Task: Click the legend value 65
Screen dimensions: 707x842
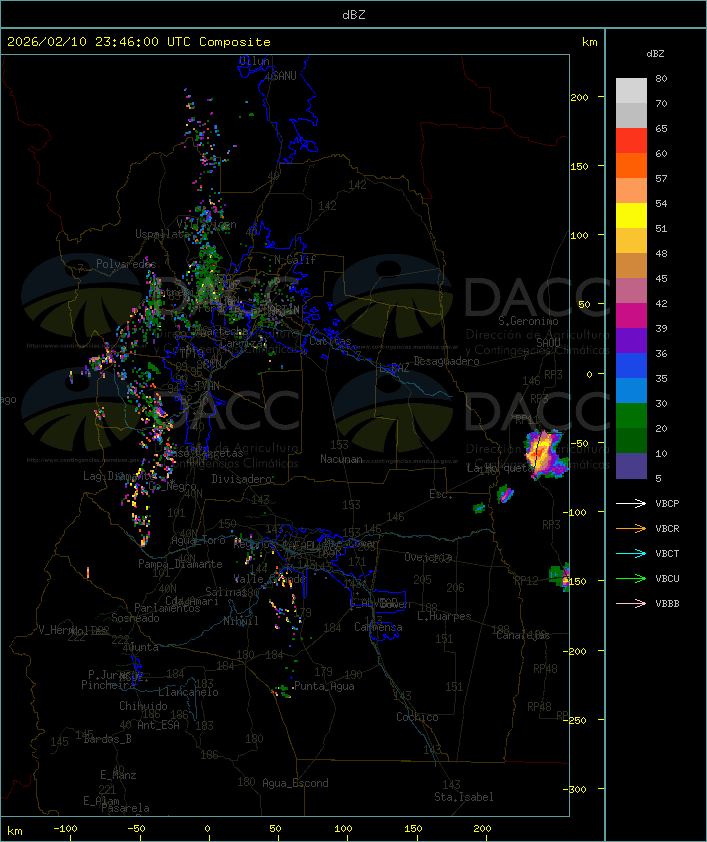Action: [661, 128]
